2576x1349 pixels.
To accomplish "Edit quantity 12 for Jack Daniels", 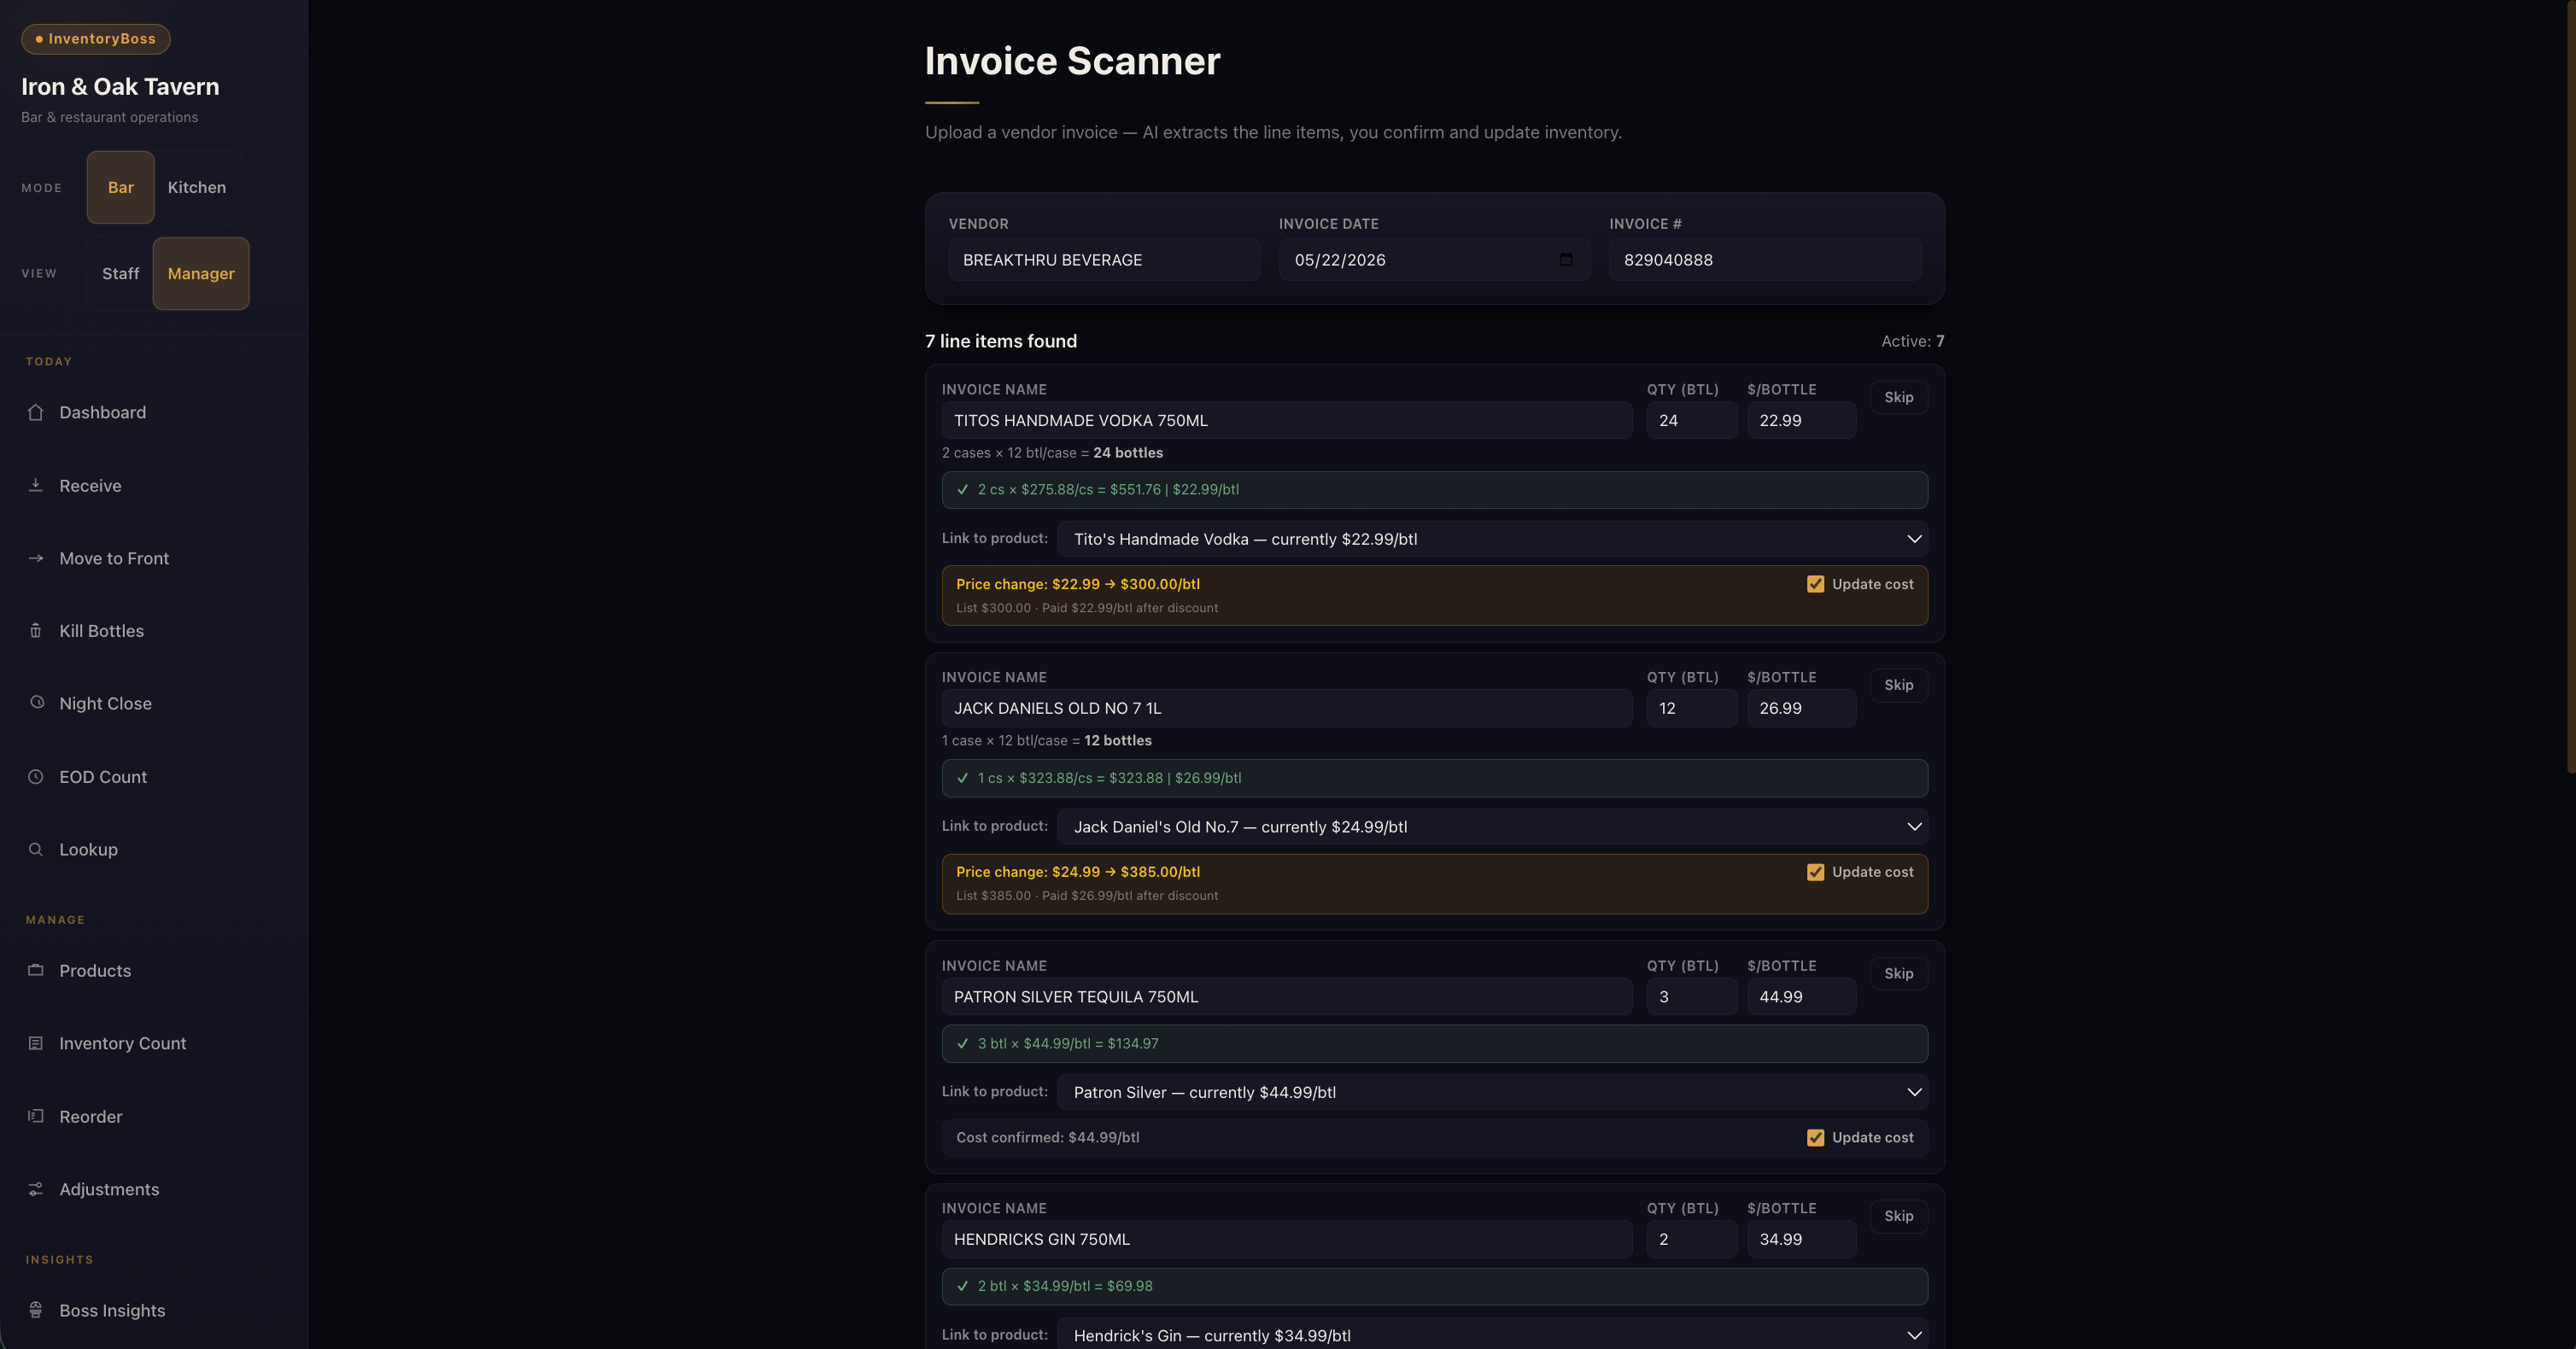I will tap(1692, 708).
